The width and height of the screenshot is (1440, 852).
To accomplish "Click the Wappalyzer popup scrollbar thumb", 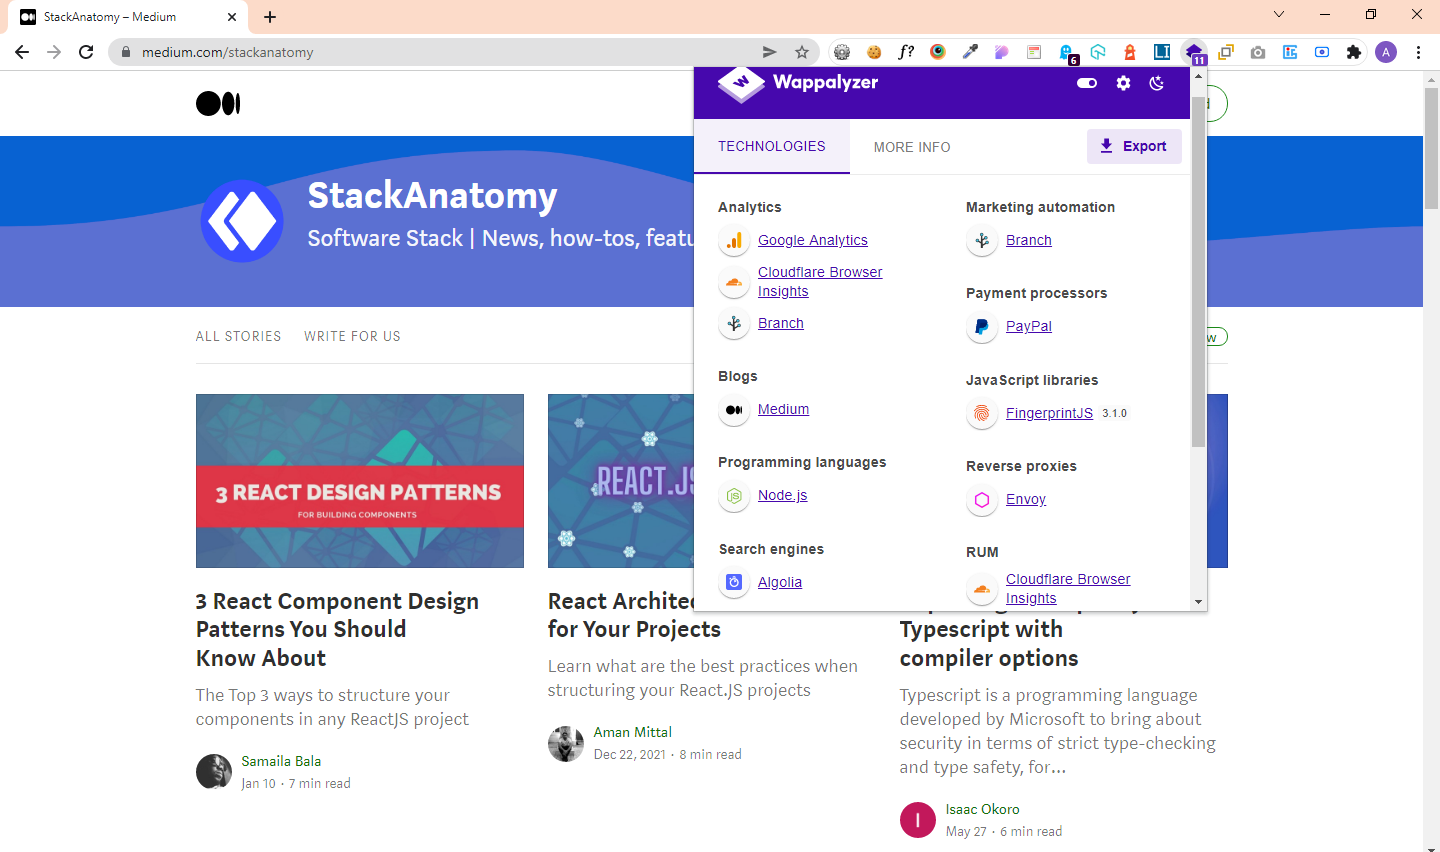I will pos(1198,272).
